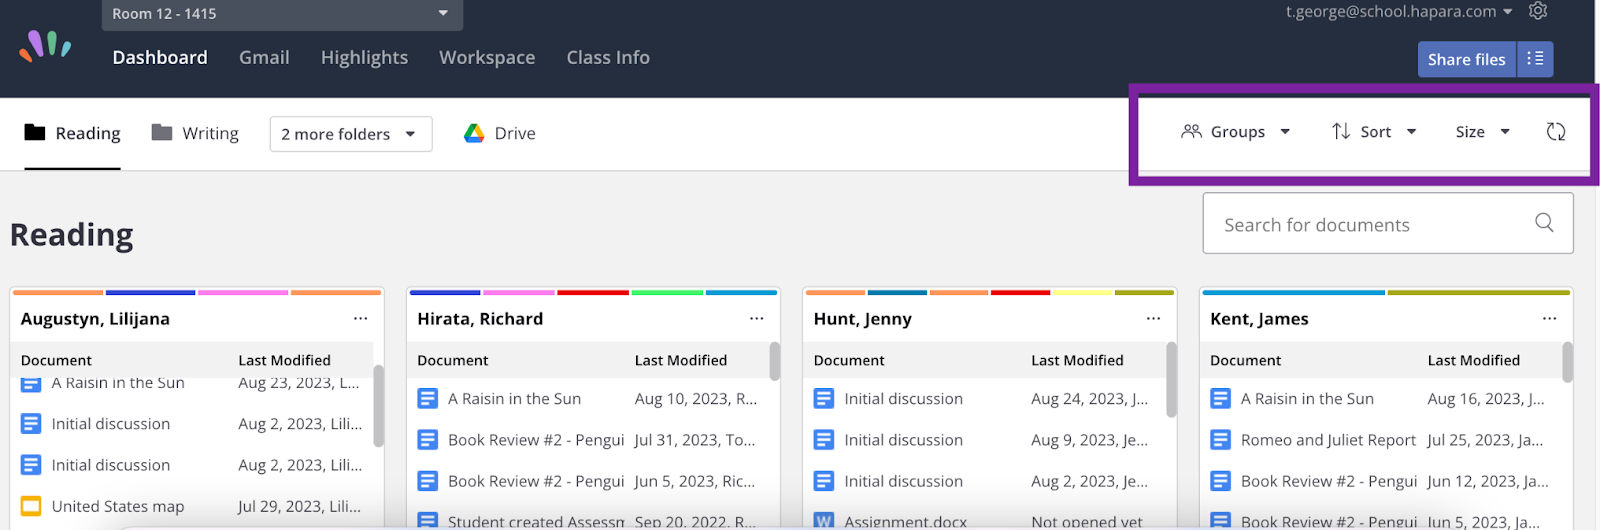Click Kent's Jun 12 Book Review #2 document
Screen dimensions: 1600x530
tap(1329, 481)
